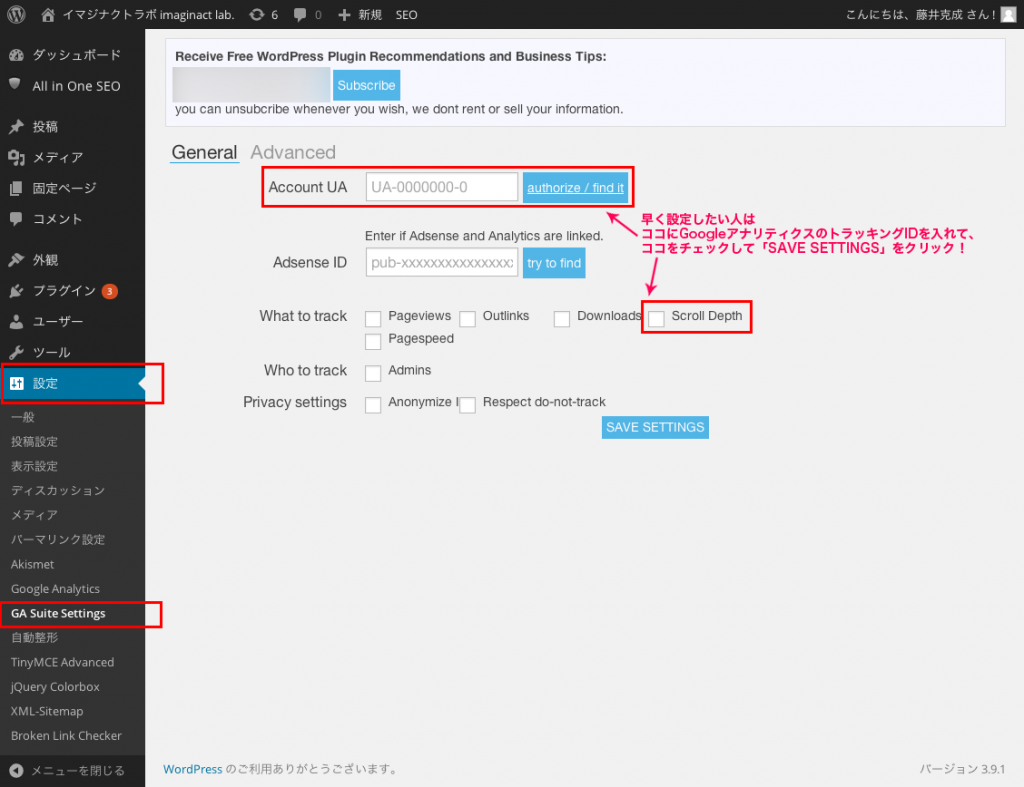Enable Respect do-not-track checkbox
The image size is (1024, 787).
[468, 405]
